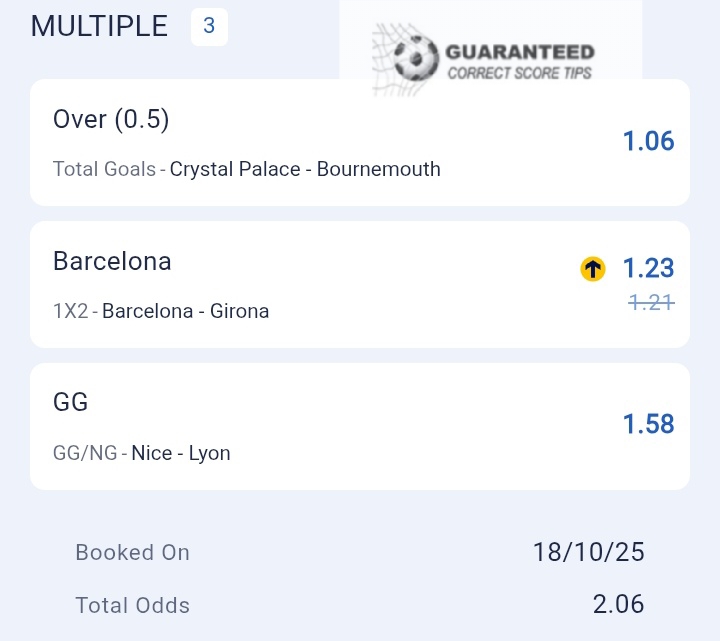Click the updated 1.23 odds value
720x641 pixels.
point(648,268)
